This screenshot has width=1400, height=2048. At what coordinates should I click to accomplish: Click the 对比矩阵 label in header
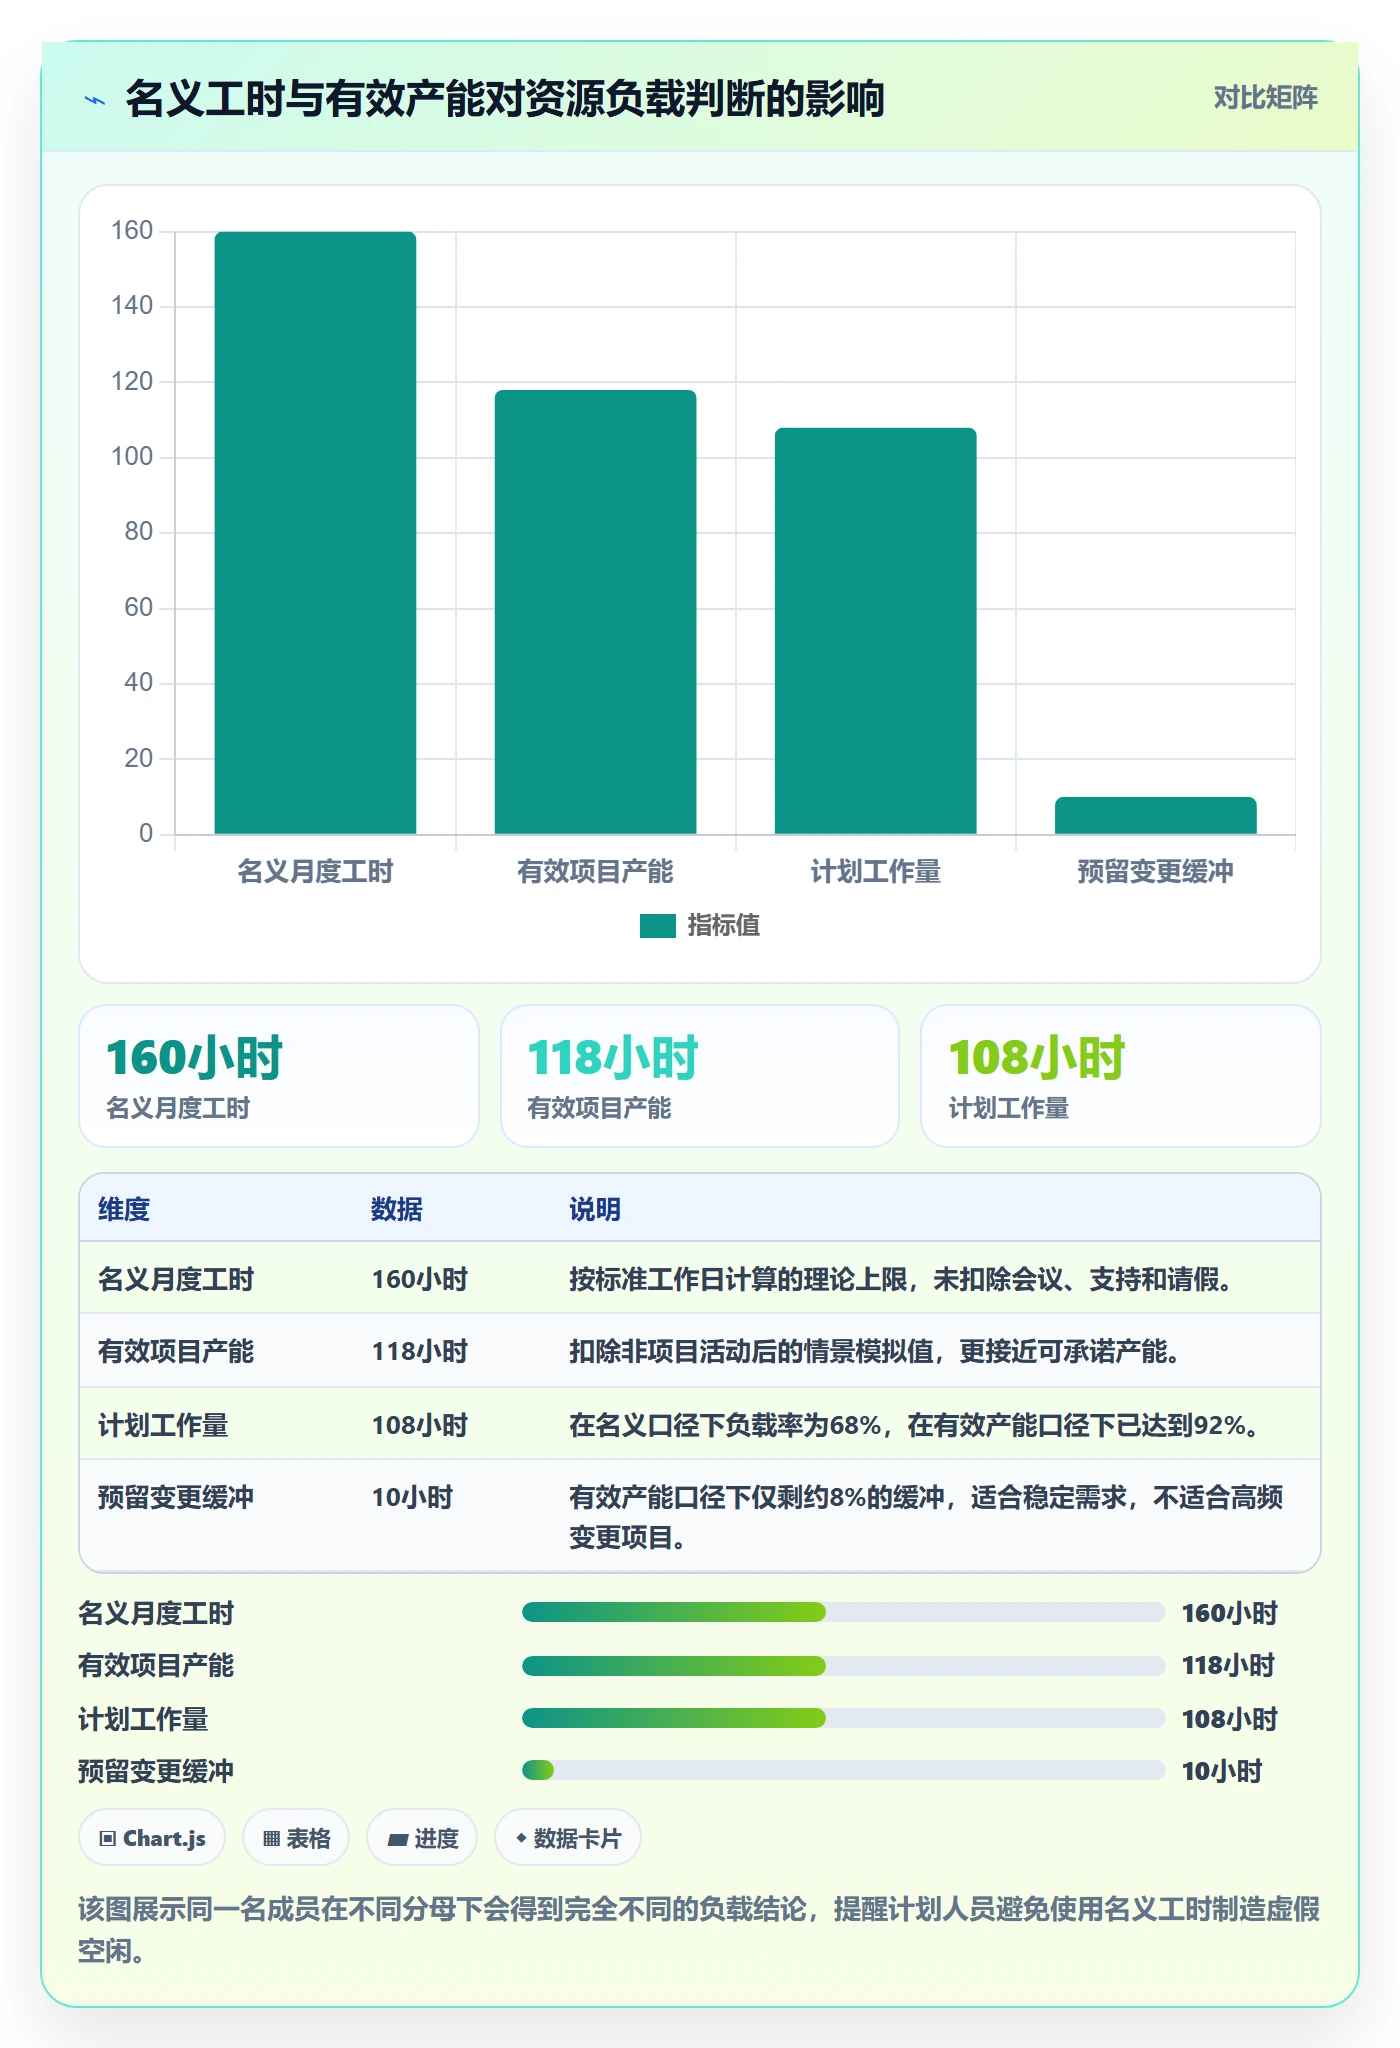(1265, 98)
